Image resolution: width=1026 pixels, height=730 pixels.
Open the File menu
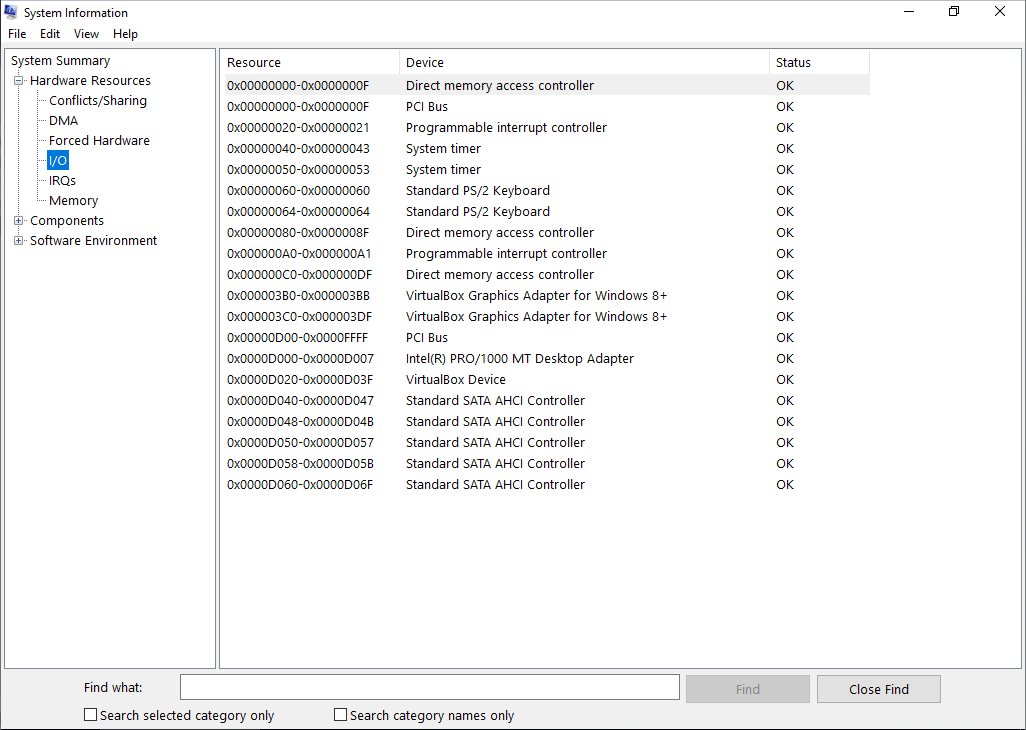point(17,34)
